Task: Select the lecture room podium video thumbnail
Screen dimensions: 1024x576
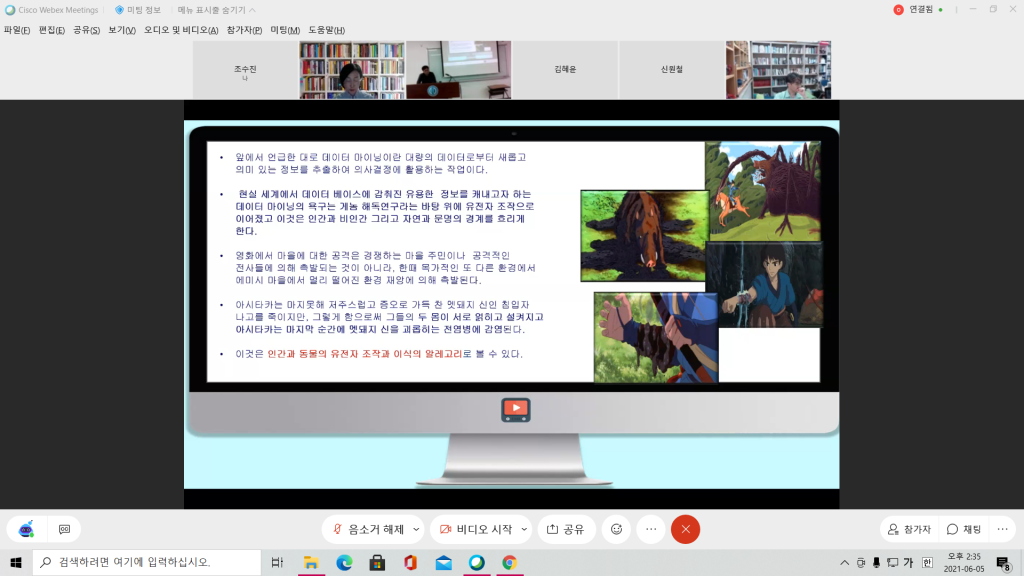Action: pyautogui.click(x=458, y=70)
